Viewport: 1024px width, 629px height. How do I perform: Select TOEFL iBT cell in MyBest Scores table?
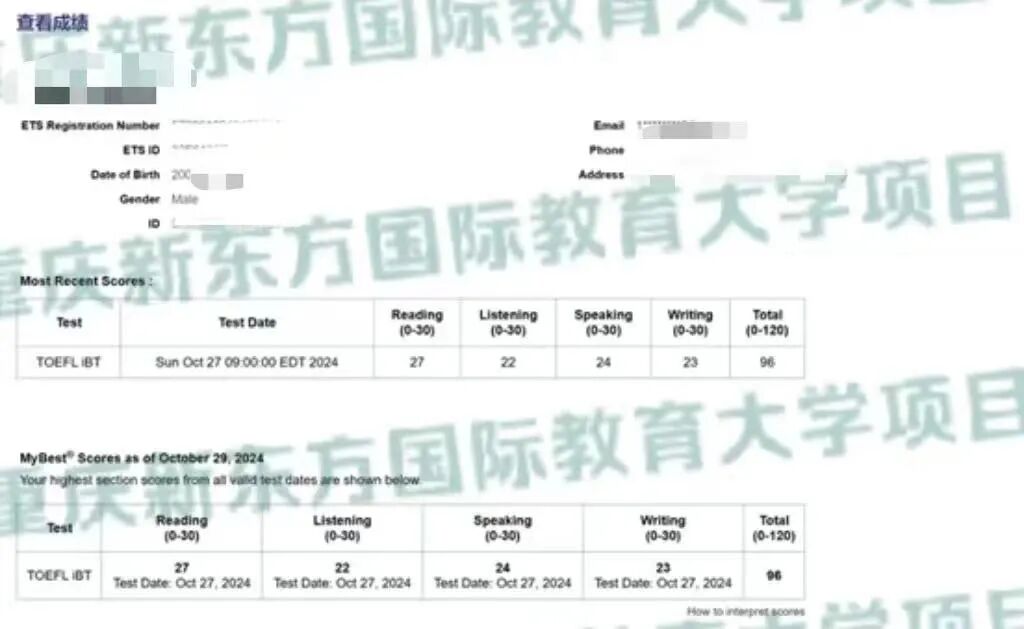pos(59,575)
